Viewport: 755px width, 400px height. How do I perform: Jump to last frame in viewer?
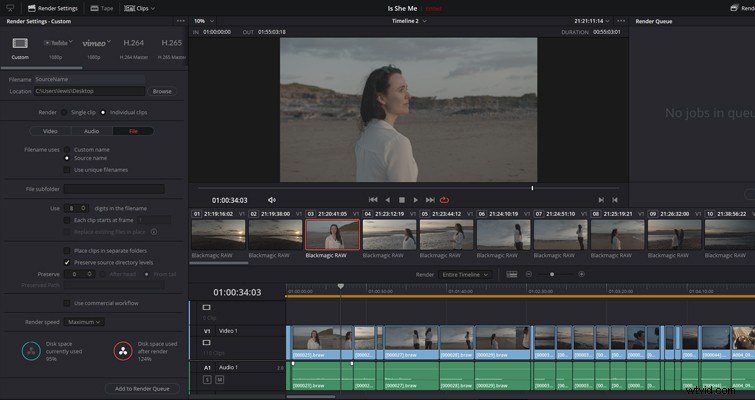click(430, 200)
